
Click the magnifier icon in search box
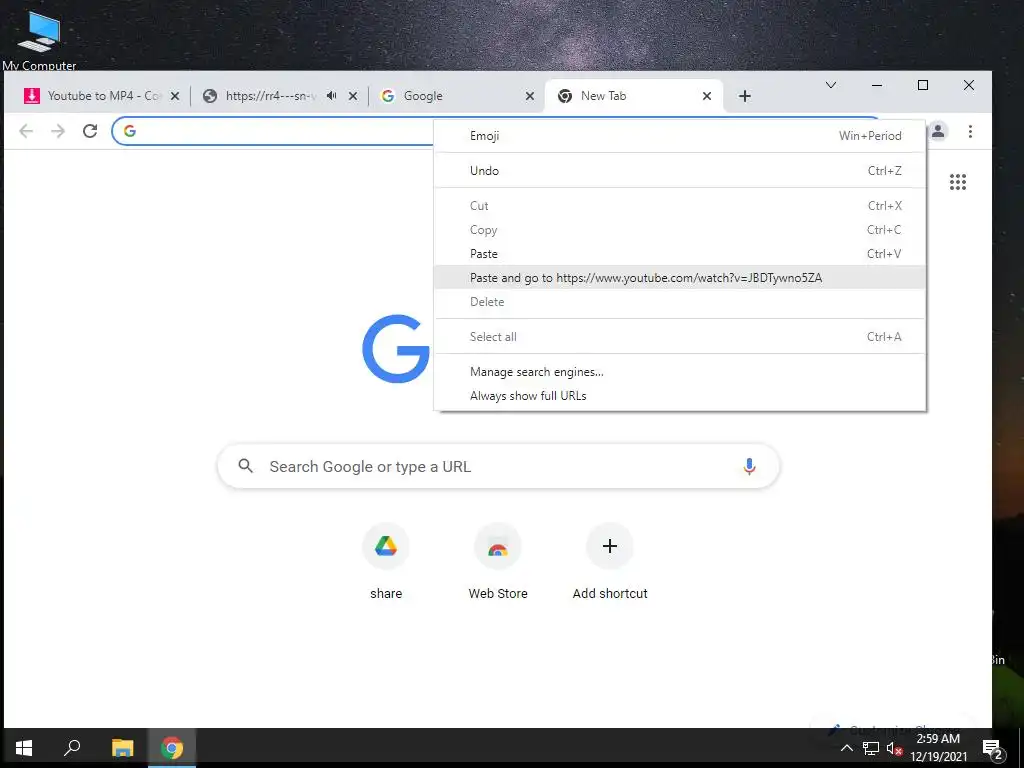tap(246, 466)
